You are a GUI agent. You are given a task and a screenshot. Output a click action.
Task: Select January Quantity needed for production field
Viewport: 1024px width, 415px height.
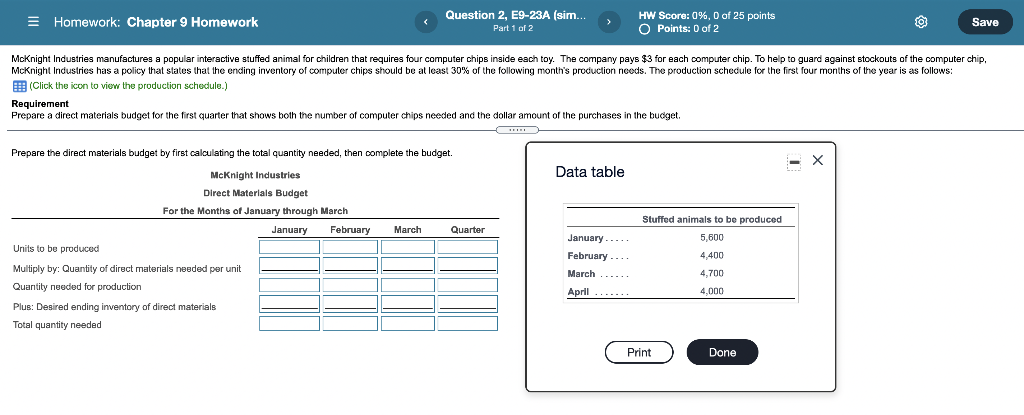[289, 285]
